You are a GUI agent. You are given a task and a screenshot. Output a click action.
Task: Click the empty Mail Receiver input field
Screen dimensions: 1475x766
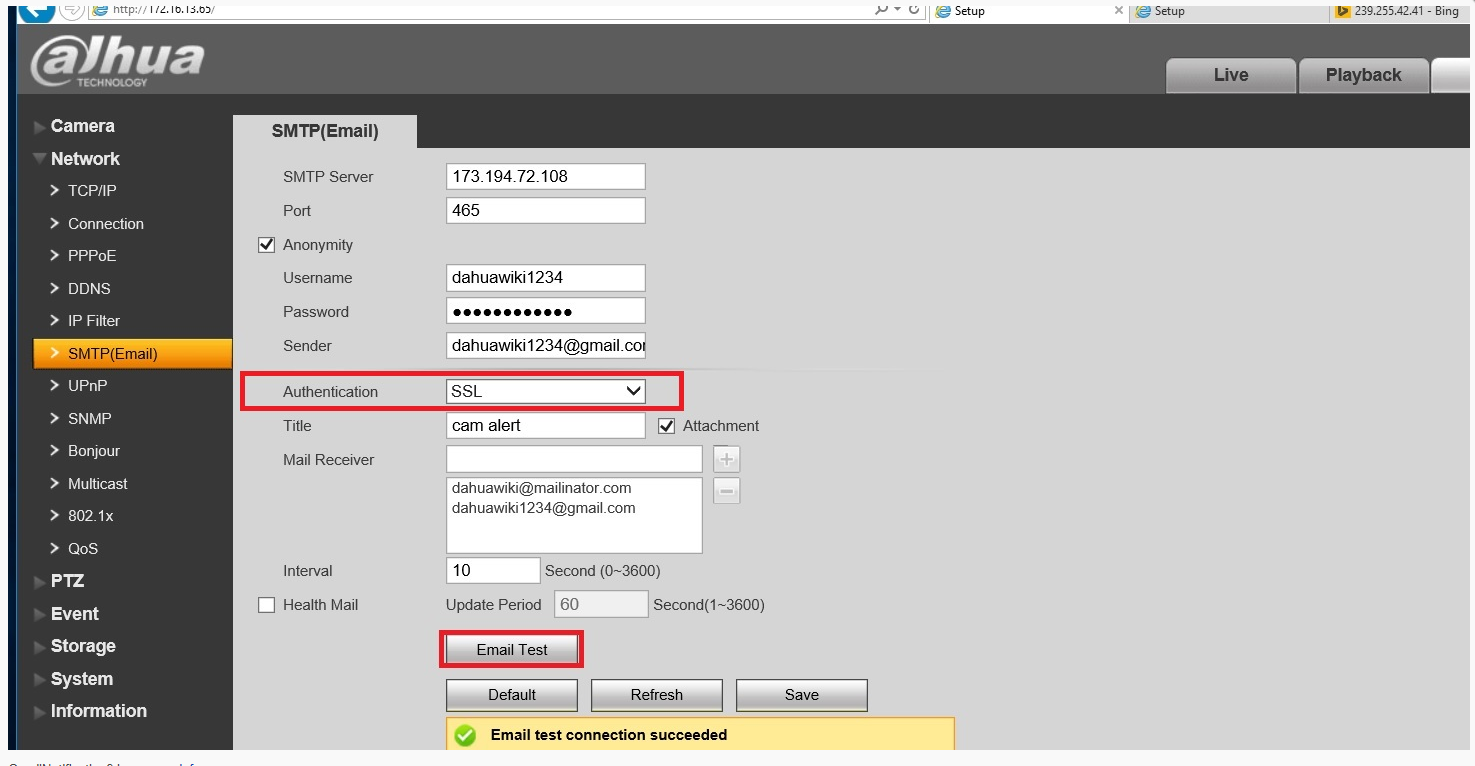tap(574, 459)
